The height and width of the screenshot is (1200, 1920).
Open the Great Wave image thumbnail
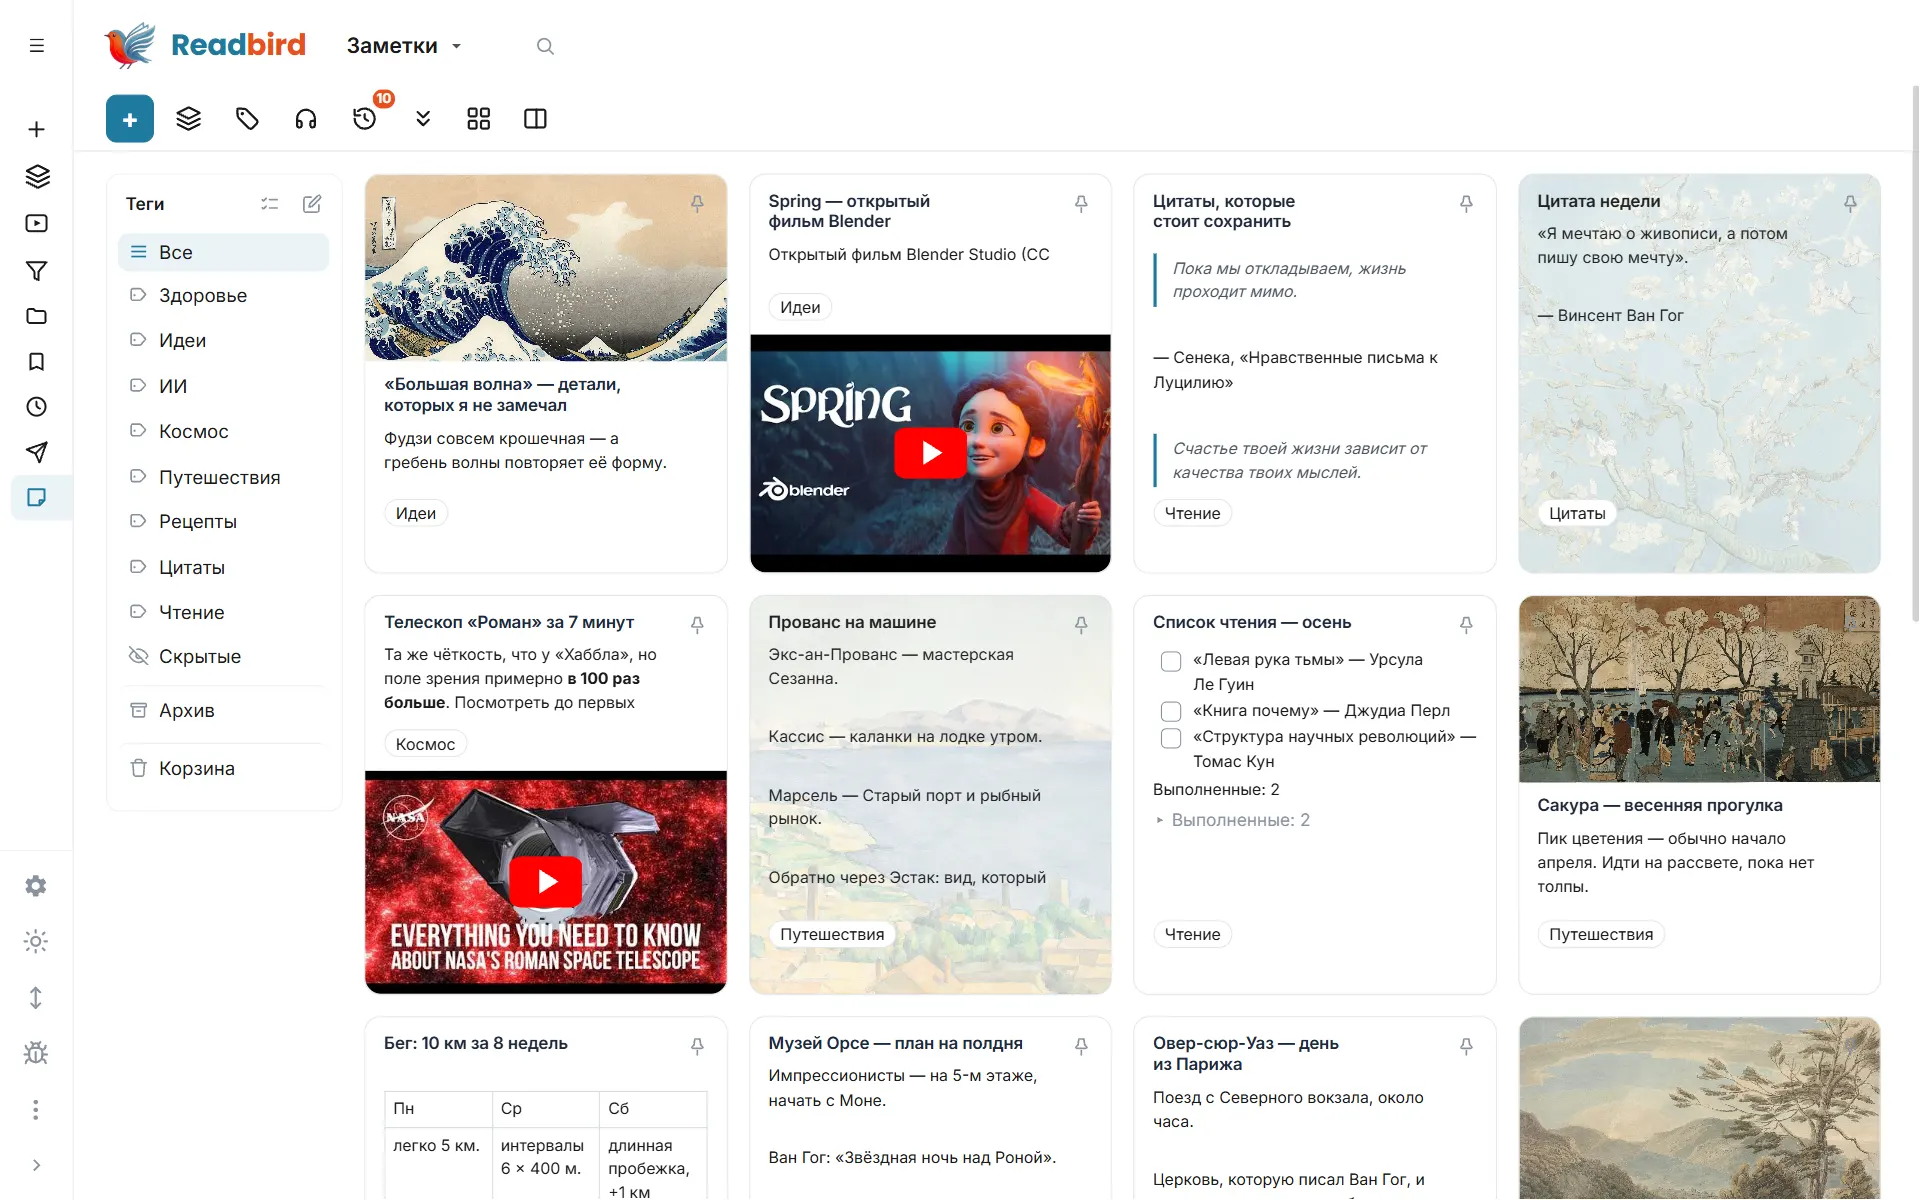[546, 268]
